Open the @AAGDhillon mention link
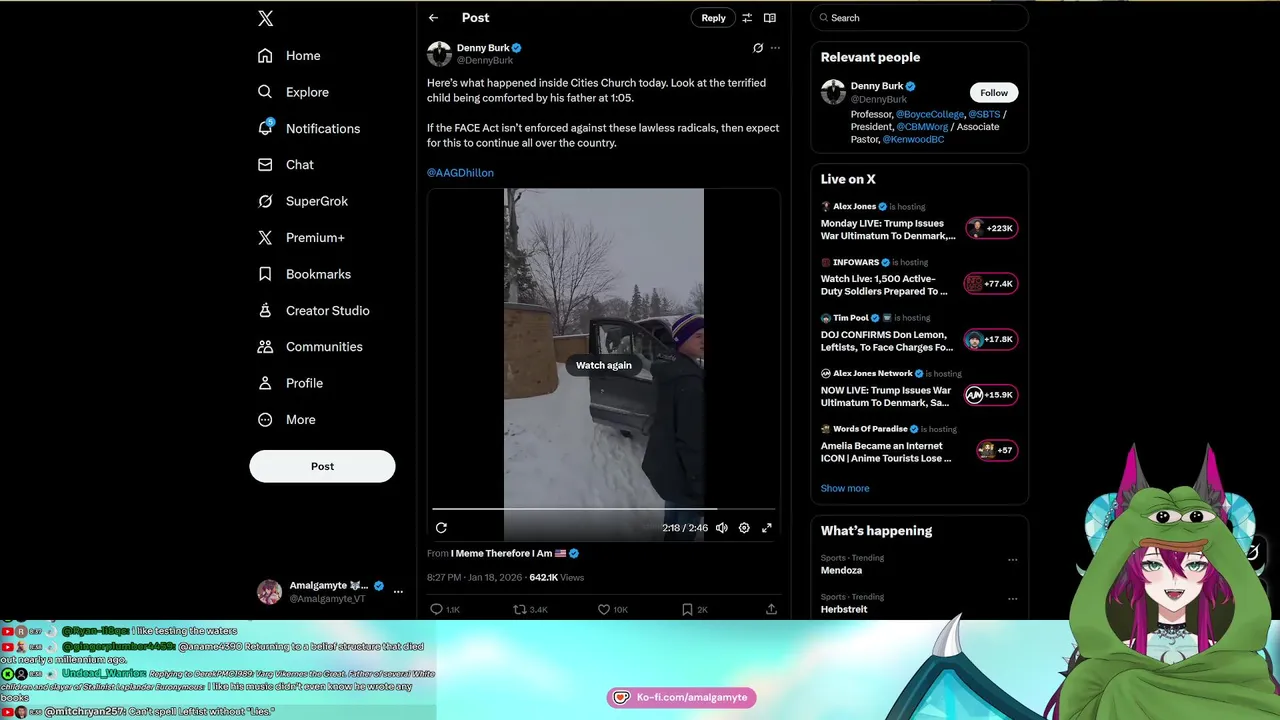Image resolution: width=1280 pixels, height=720 pixels. coord(460,173)
